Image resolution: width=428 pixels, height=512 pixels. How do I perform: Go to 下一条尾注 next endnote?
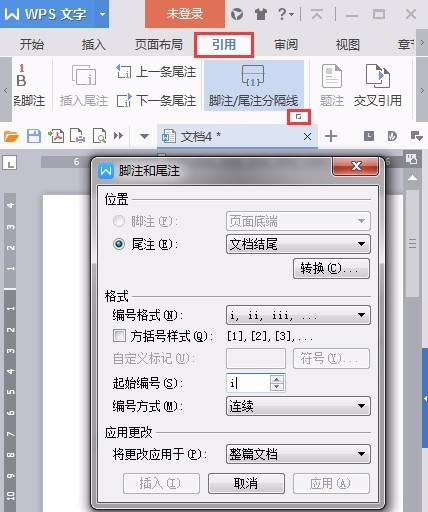[156, 100]
